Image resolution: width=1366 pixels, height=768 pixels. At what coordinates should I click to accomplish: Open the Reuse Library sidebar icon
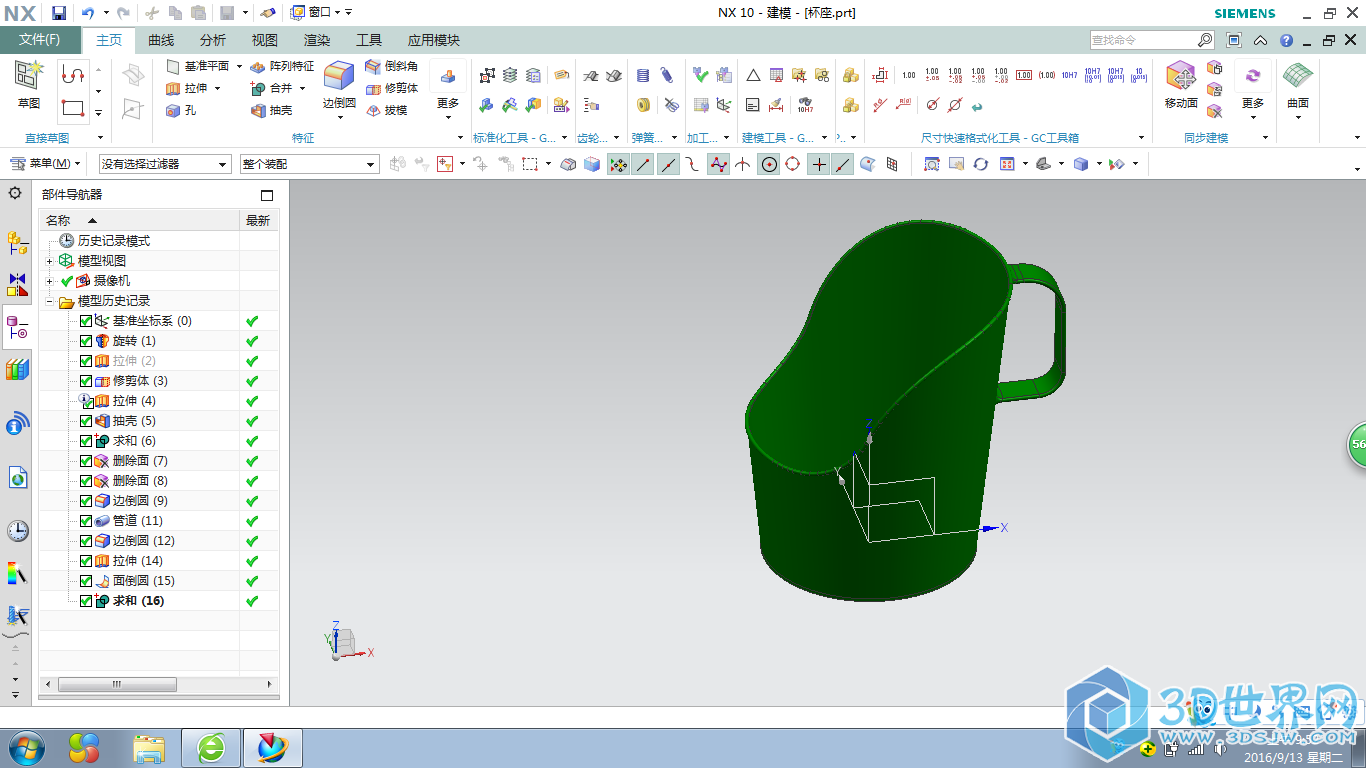click(x=17, y=369)
